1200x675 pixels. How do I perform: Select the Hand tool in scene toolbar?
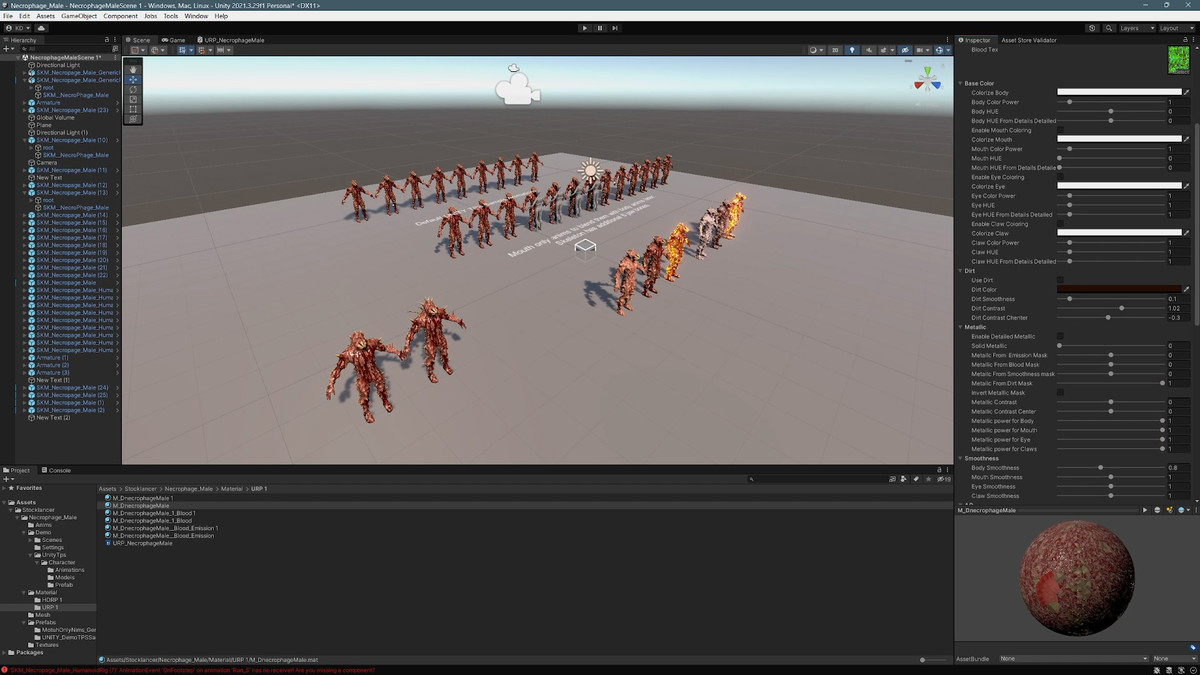point(133,69)
